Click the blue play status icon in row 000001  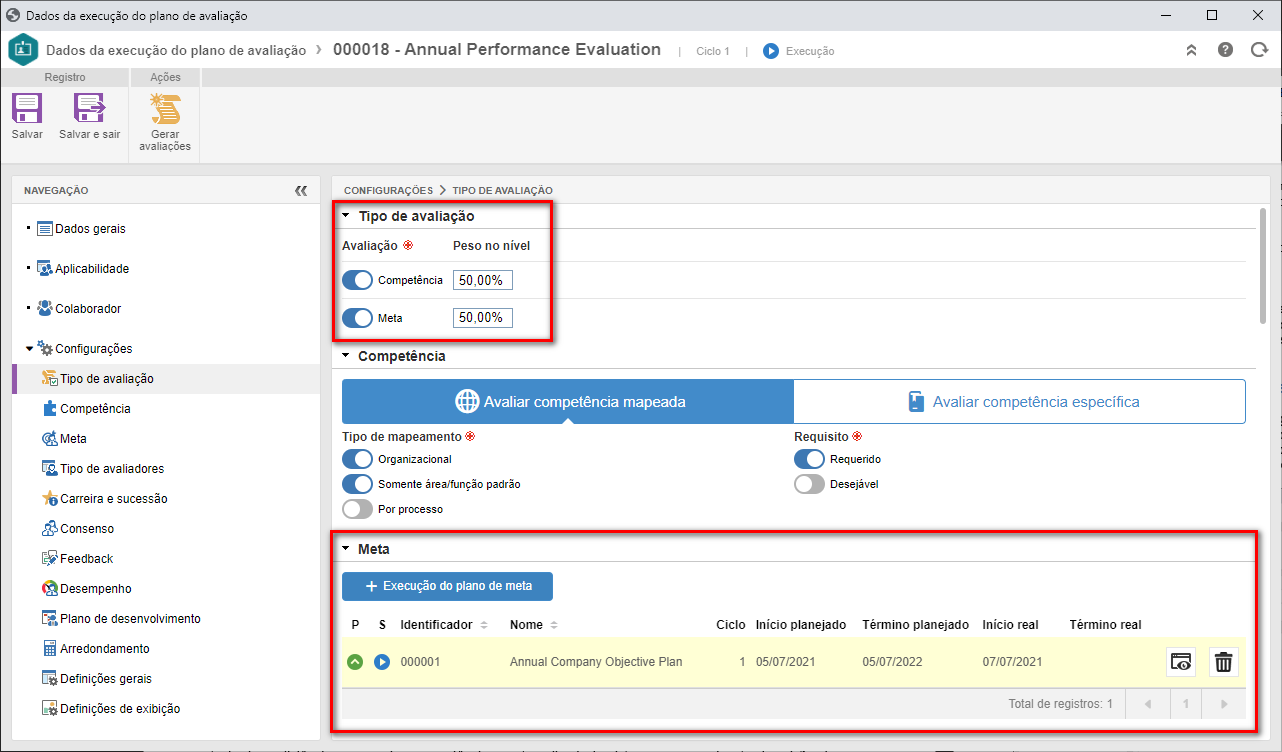click(x=382, y=662)
